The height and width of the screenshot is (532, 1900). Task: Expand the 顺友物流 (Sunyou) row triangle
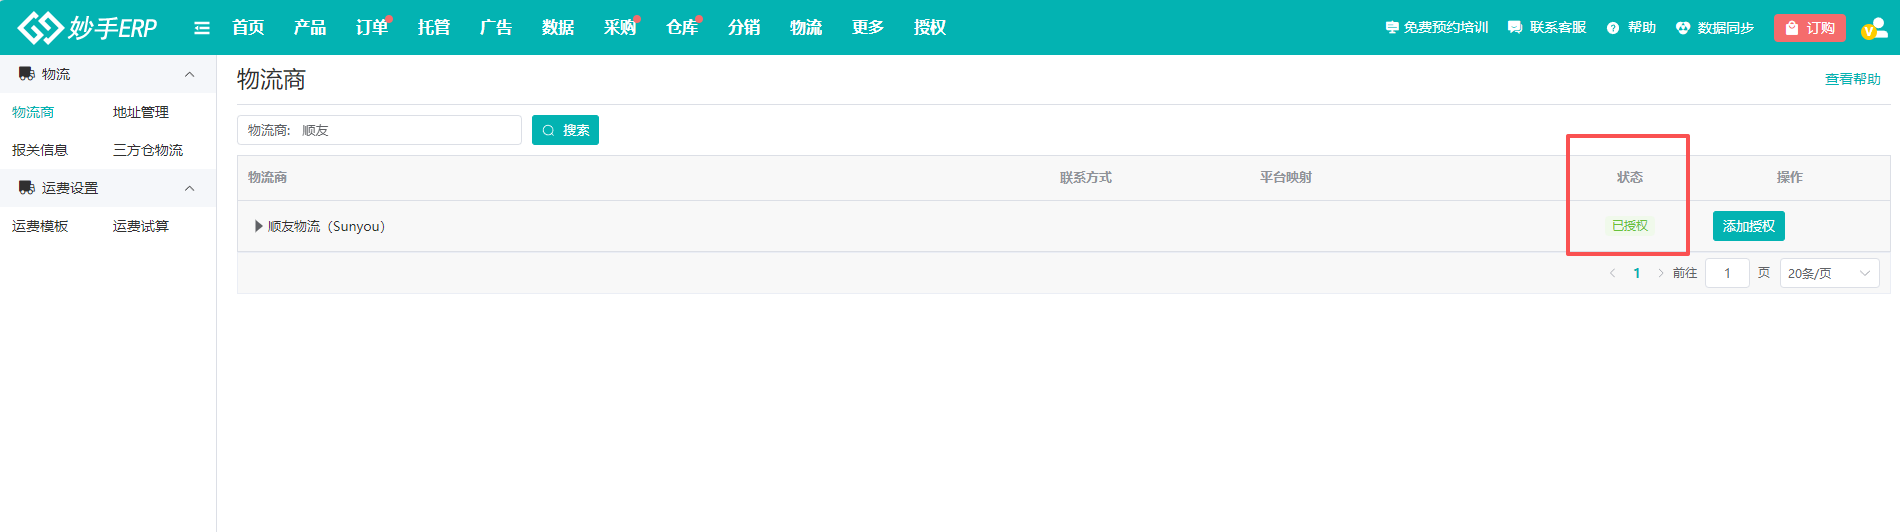(259, 226)
